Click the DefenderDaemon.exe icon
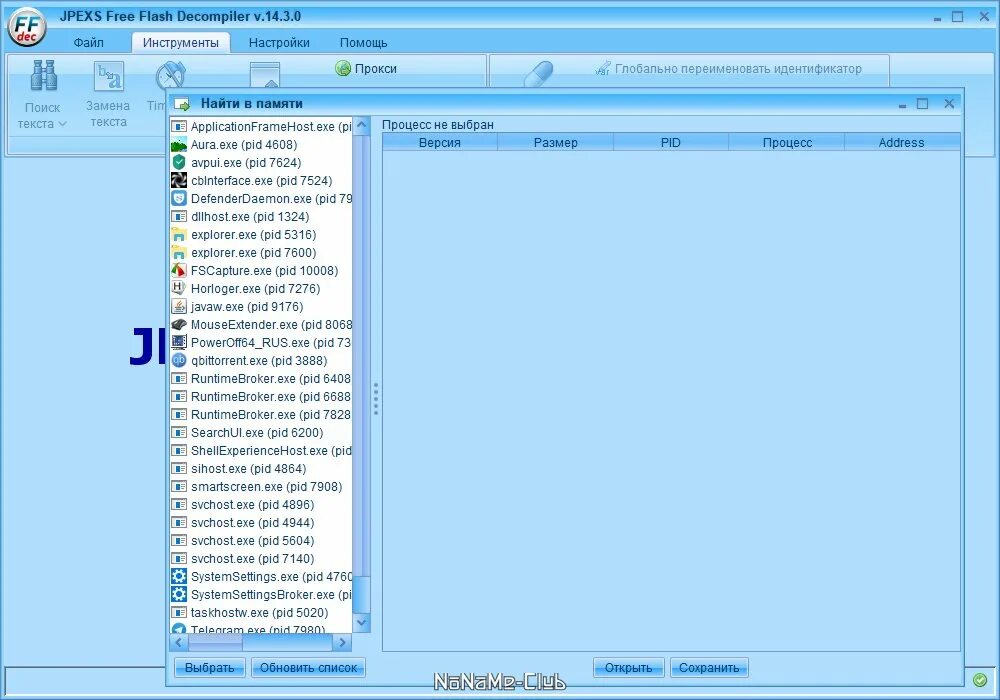 coord(179,198)
